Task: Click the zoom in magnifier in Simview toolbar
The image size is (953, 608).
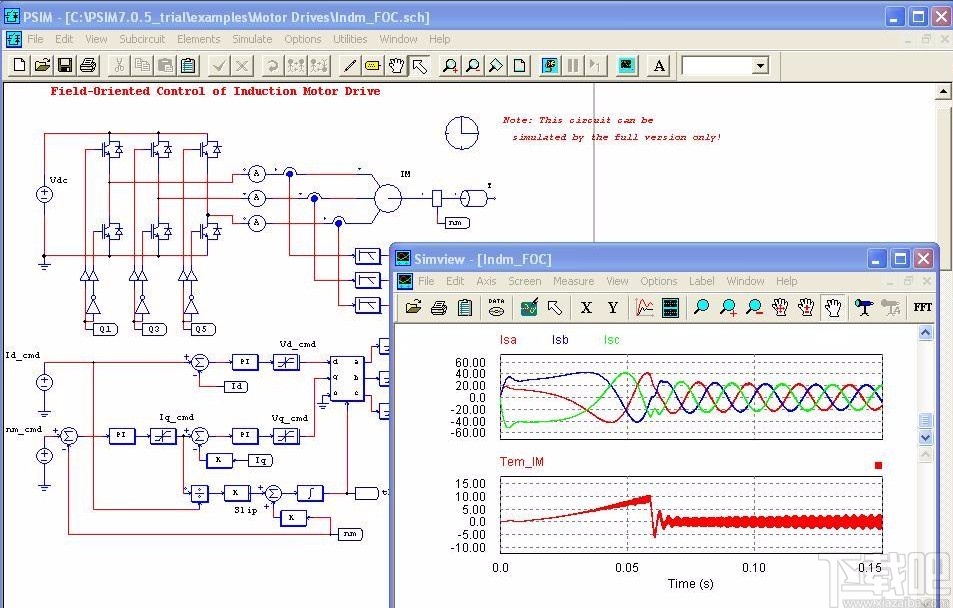Action: coord(728,307)
